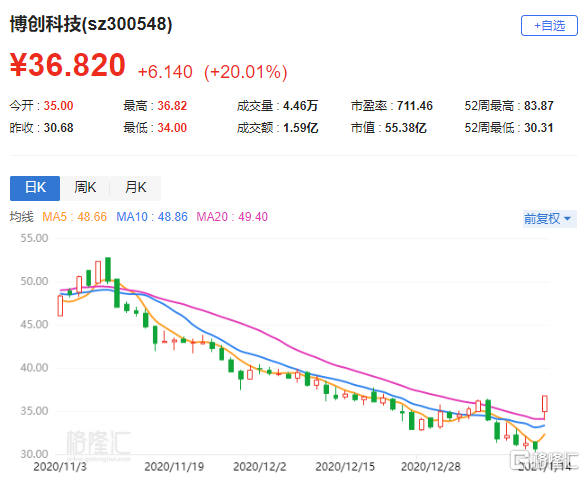
Task: Switch to 月K monthly chart tab
Action: click(x=135, y=188)
